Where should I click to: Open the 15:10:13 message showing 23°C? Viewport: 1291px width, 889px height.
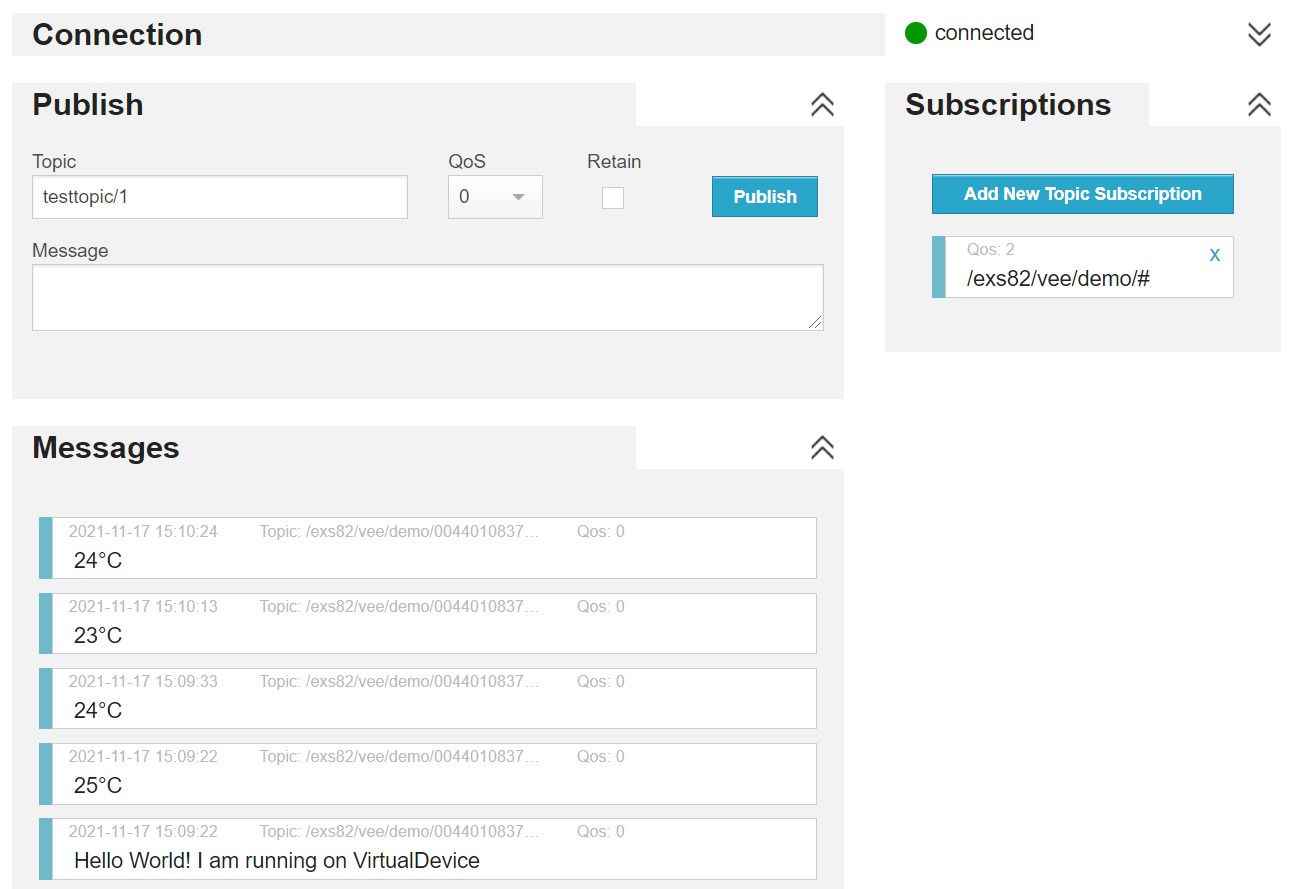point(428,623)
